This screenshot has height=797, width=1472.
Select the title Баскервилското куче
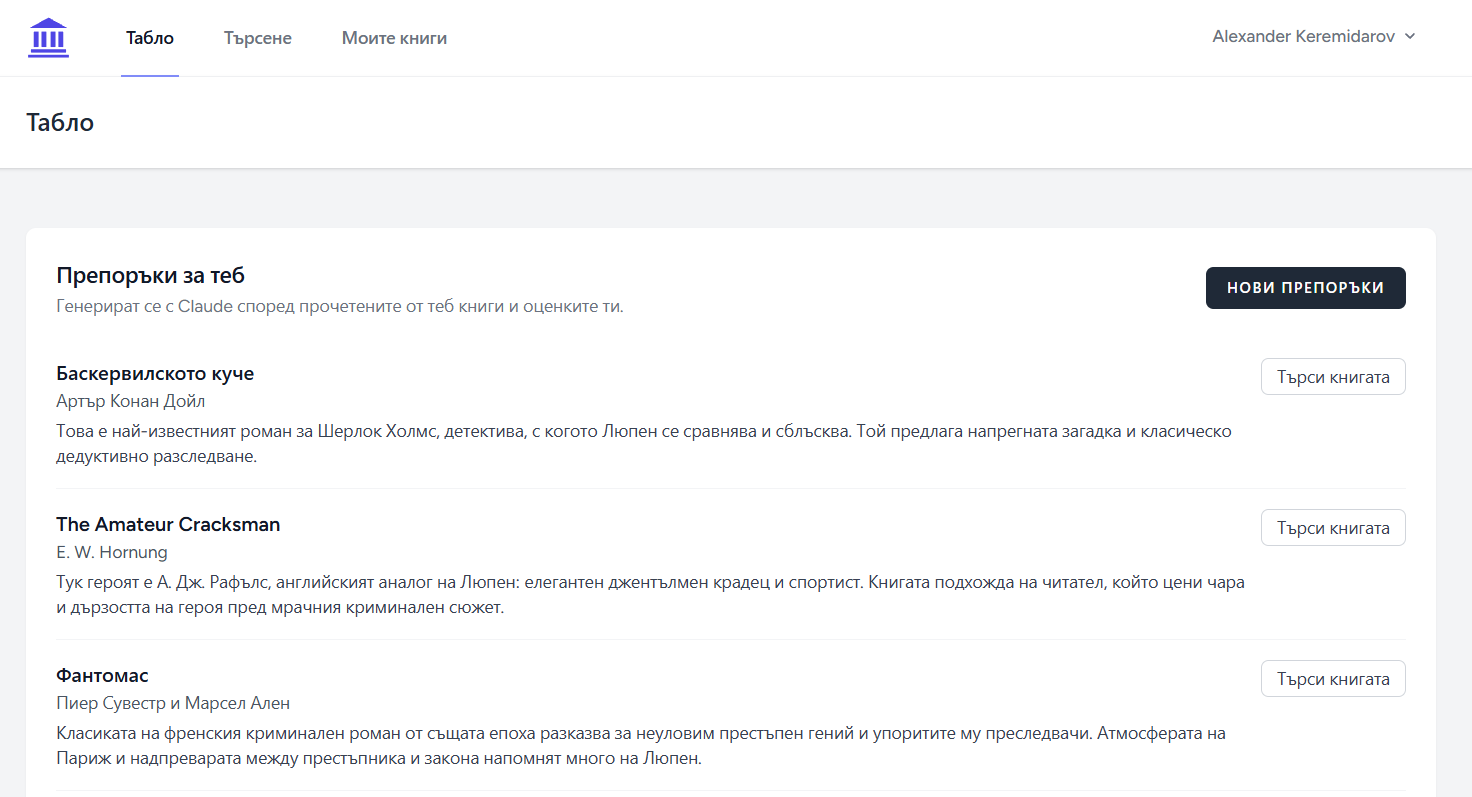pos(155,374)
